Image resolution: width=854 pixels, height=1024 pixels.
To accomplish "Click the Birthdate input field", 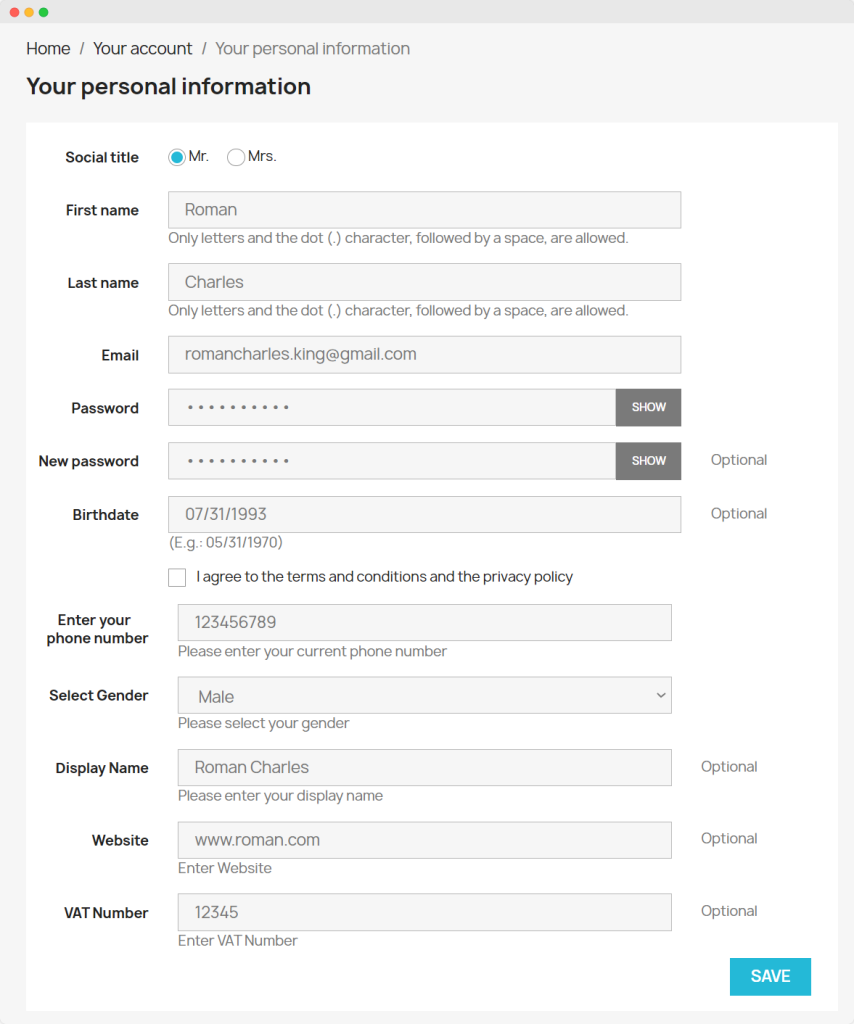I will pos(424,515).
